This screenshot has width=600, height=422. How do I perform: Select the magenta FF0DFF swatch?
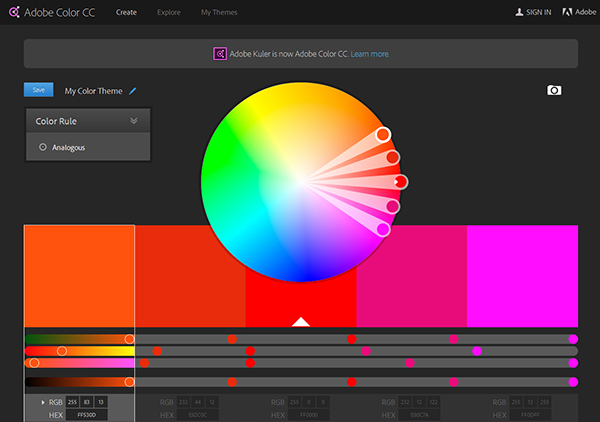[522, 276]
